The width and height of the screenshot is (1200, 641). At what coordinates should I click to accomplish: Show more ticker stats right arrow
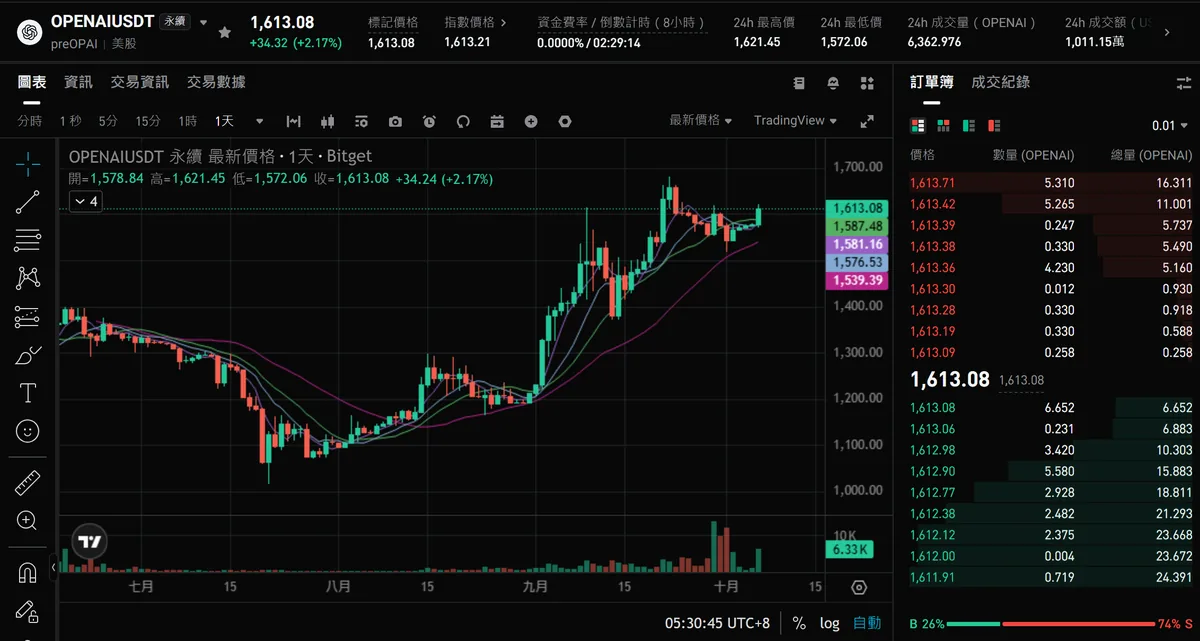coord(1167,32)
